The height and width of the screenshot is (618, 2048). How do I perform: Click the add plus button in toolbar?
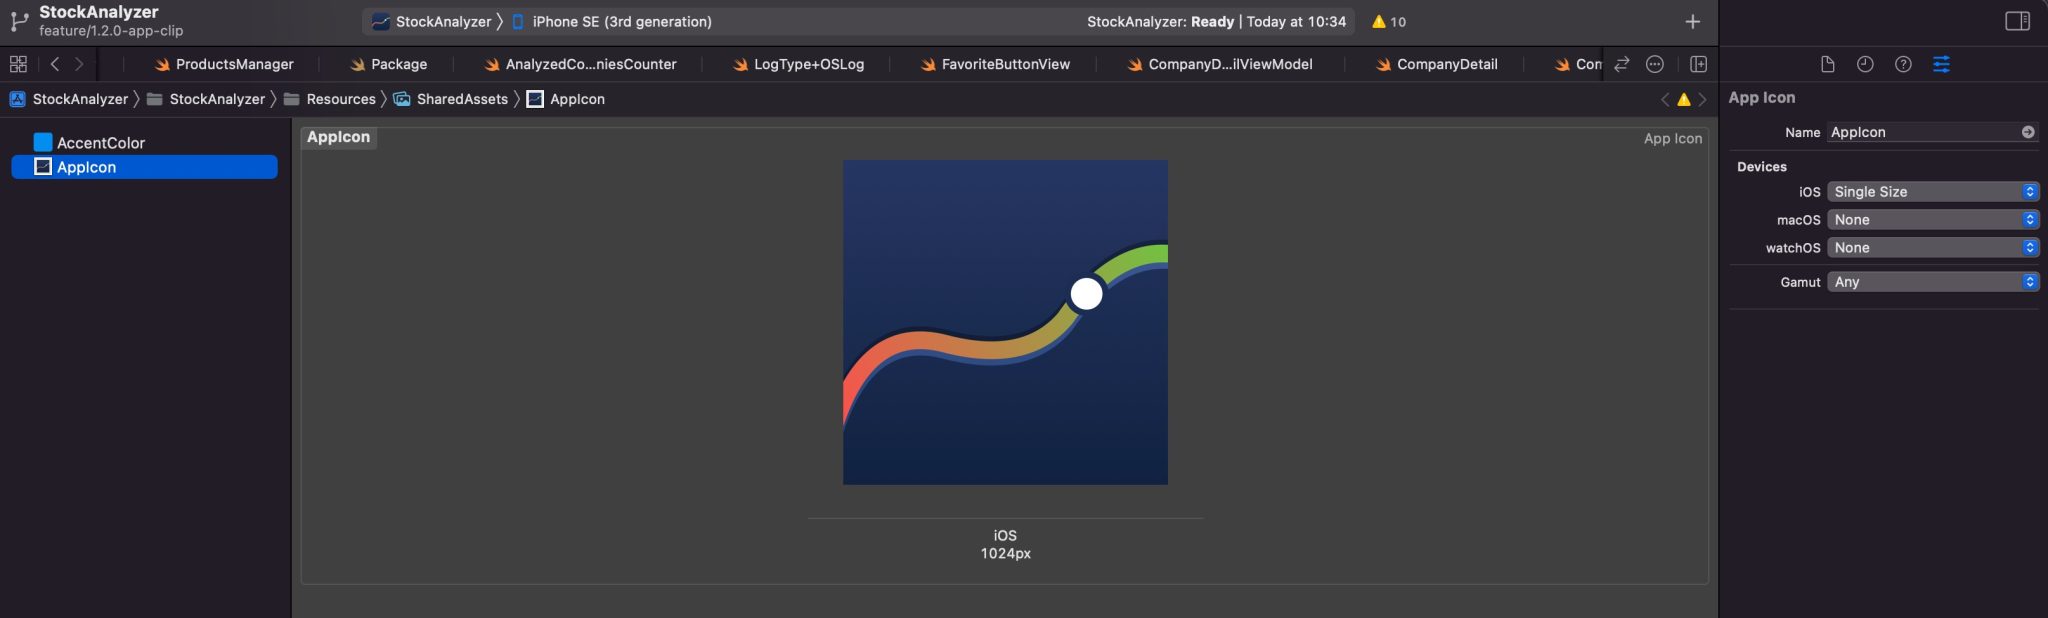coord(1692,21)
